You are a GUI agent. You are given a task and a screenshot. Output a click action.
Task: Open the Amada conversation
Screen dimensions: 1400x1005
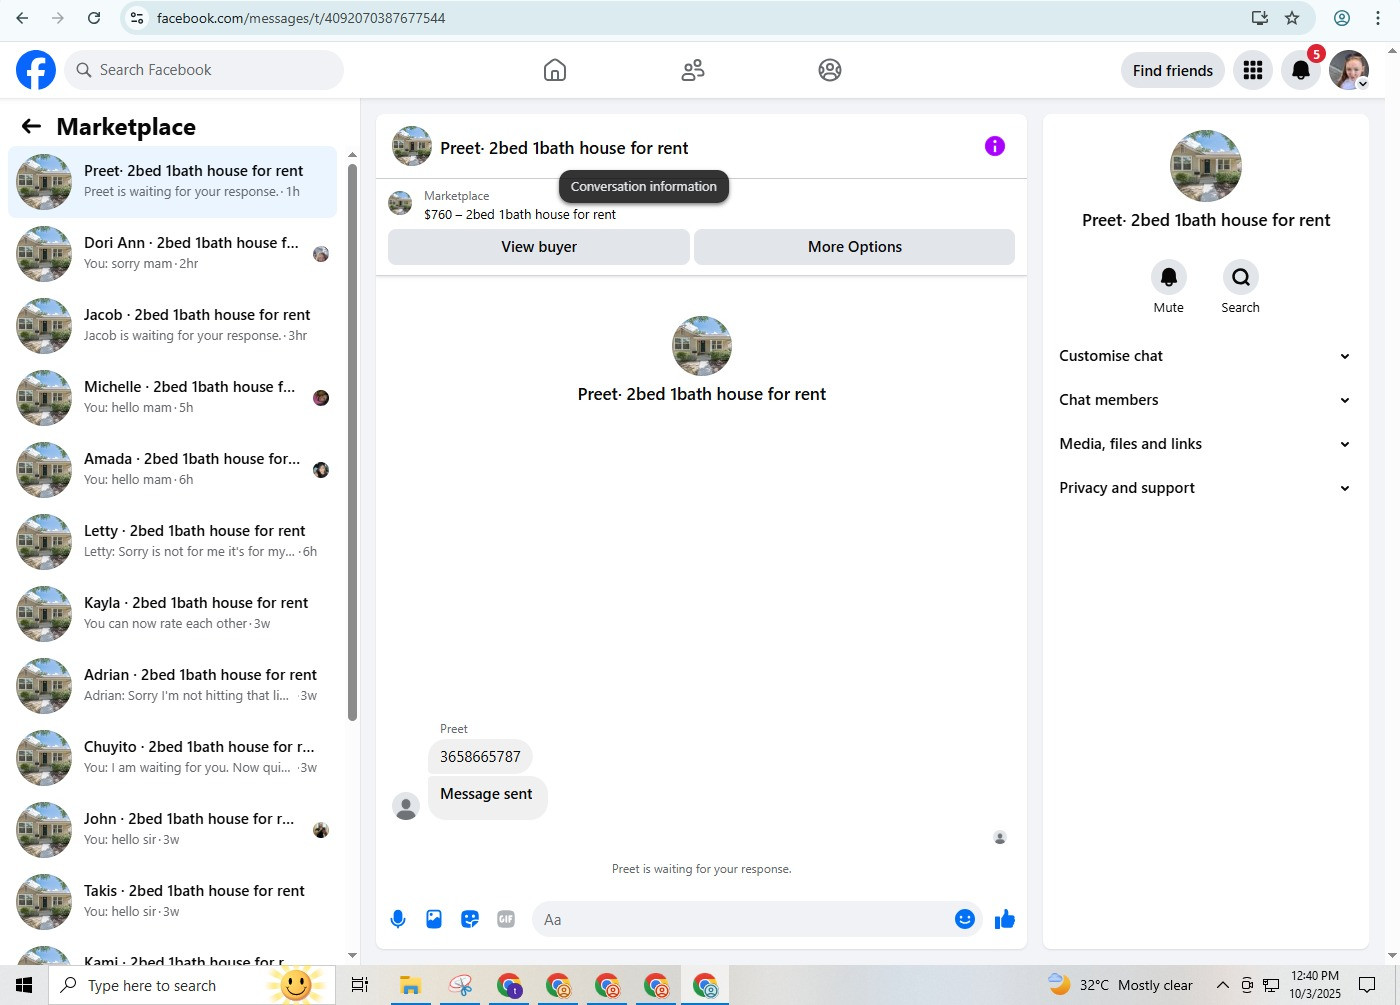click(172, 469)
